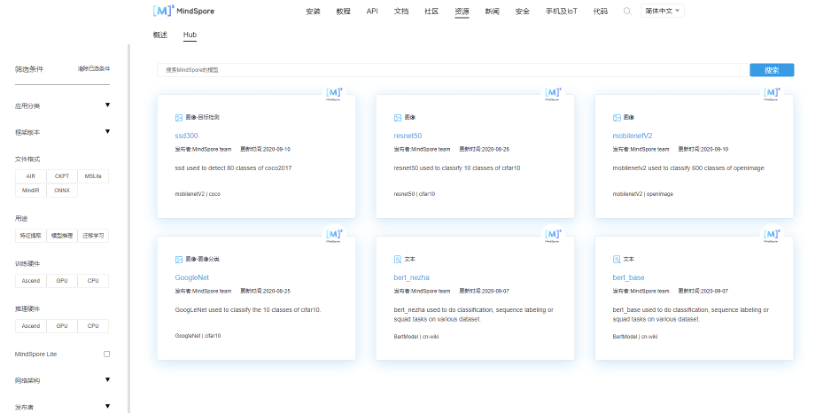The height and width of the screenshot is (414, 832).
Task: Open the API menu item
Action: 372,11
